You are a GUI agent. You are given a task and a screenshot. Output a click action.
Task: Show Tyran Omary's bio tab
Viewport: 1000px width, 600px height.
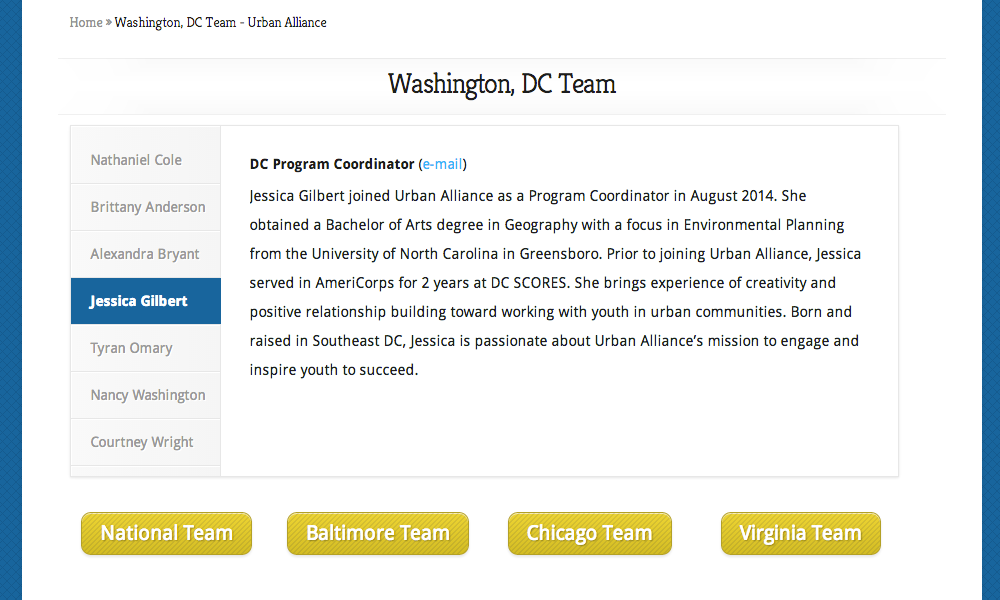[x=131, y=348]
